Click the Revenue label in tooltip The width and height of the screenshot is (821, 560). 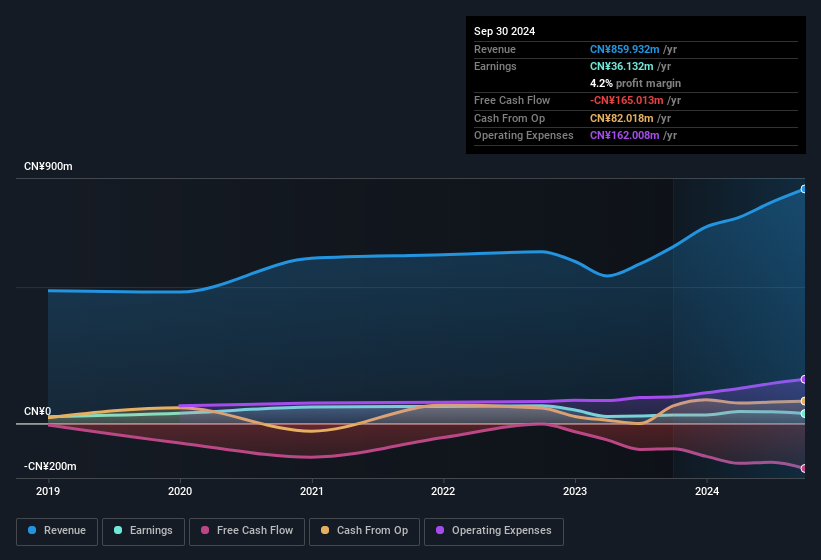[495, 49]
